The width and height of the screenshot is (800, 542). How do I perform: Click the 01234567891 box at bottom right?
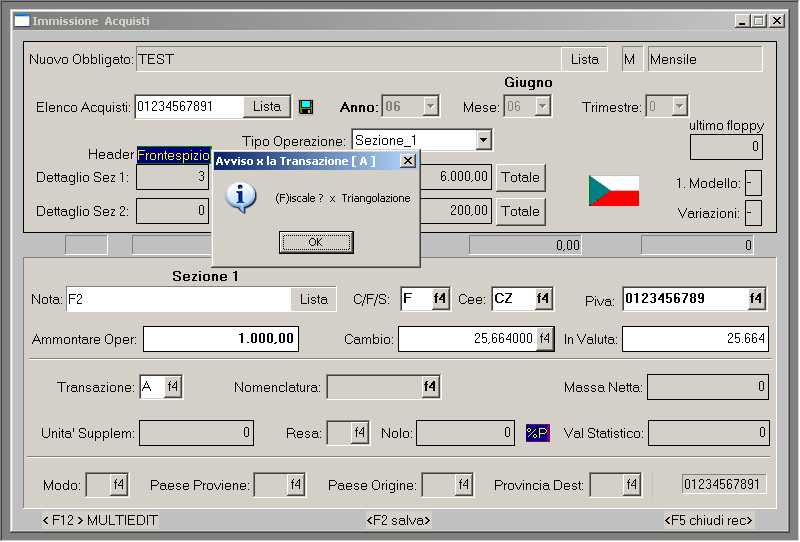[x=723, y=484]
